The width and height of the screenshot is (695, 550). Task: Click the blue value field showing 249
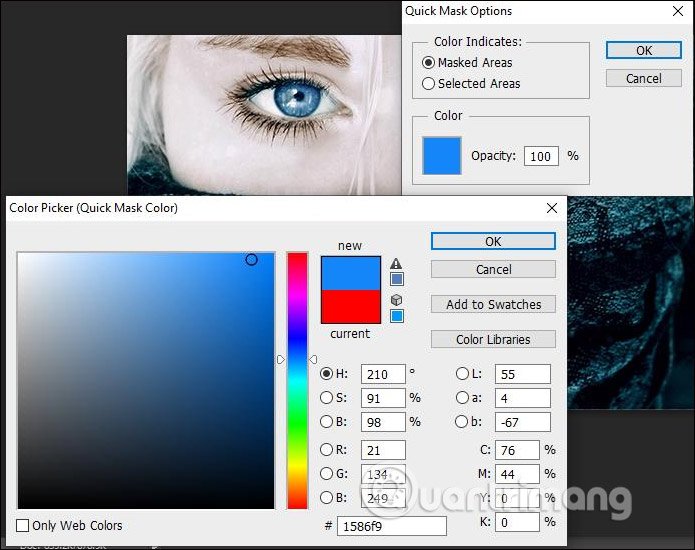coord(383,498)
